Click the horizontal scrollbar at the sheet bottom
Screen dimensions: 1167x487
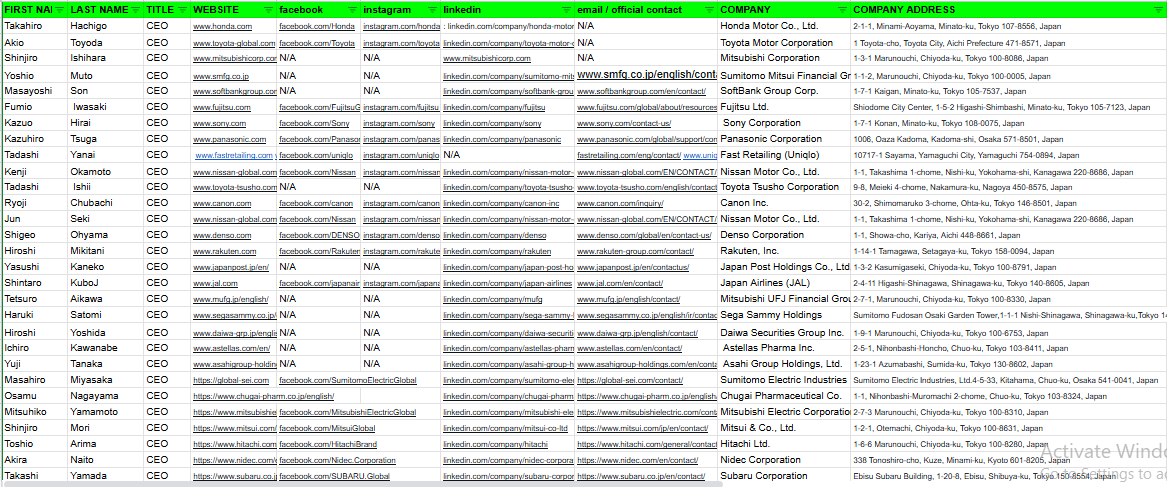[x=361, y=484]
